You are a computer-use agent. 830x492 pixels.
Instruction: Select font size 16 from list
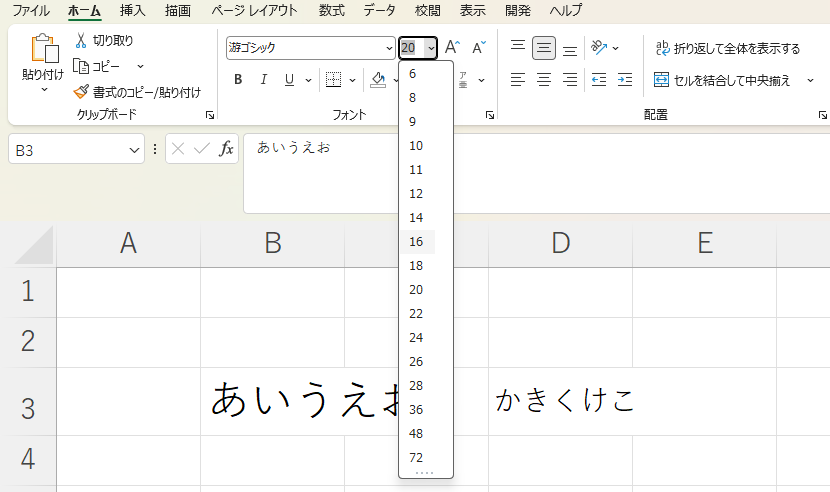point(418,242)
